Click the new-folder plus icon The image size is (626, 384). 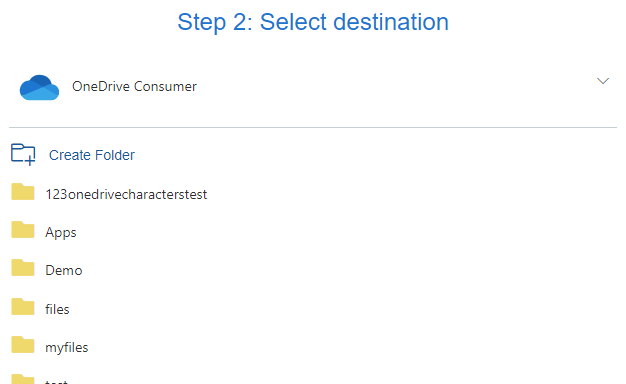23,154
